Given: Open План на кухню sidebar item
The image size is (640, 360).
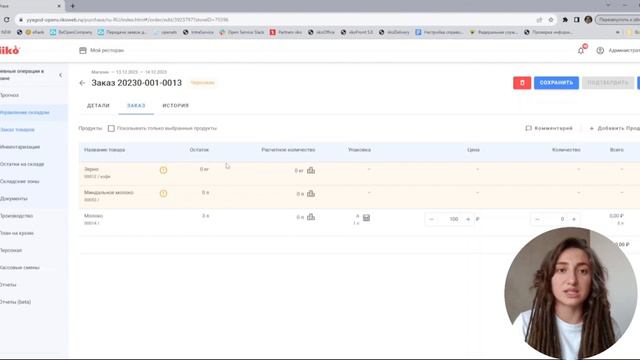Looking at the screenshot, I should 17,233.
